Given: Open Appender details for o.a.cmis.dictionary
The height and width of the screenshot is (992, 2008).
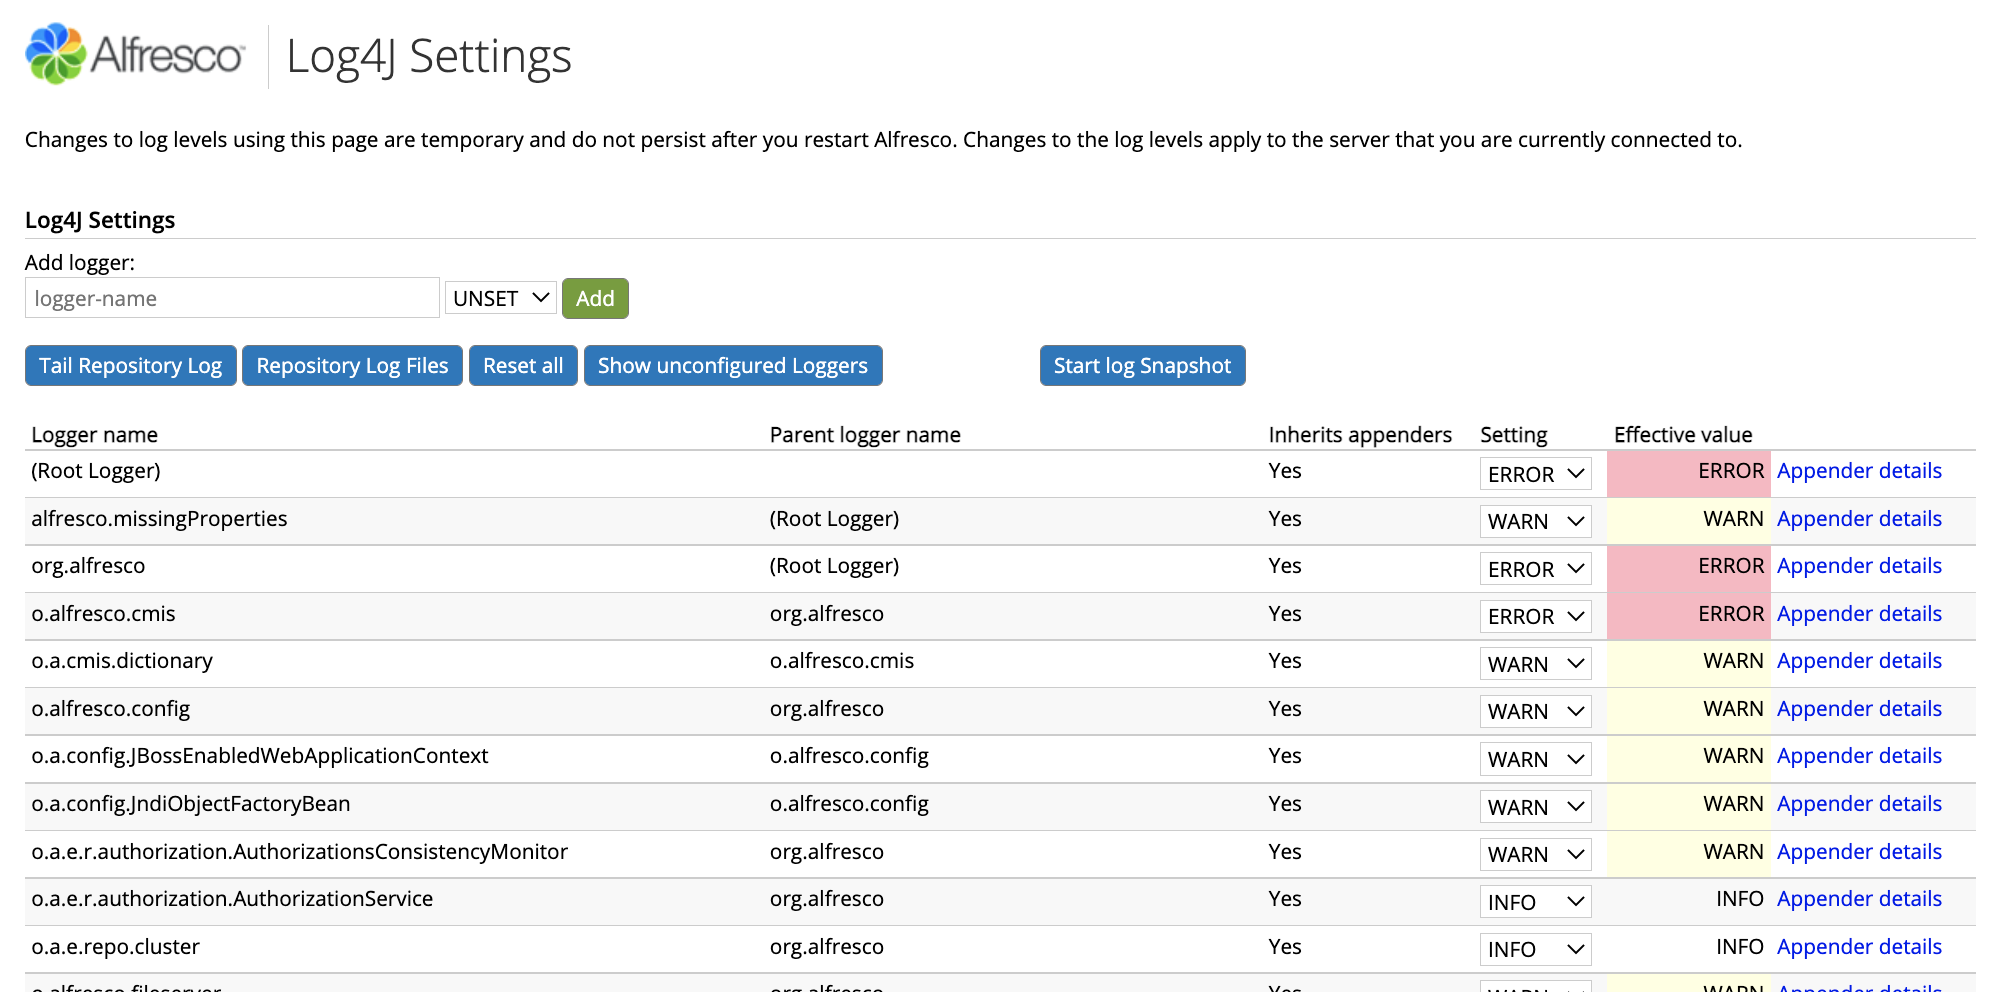Looking at the screenshot, I should pos(1859,661).
